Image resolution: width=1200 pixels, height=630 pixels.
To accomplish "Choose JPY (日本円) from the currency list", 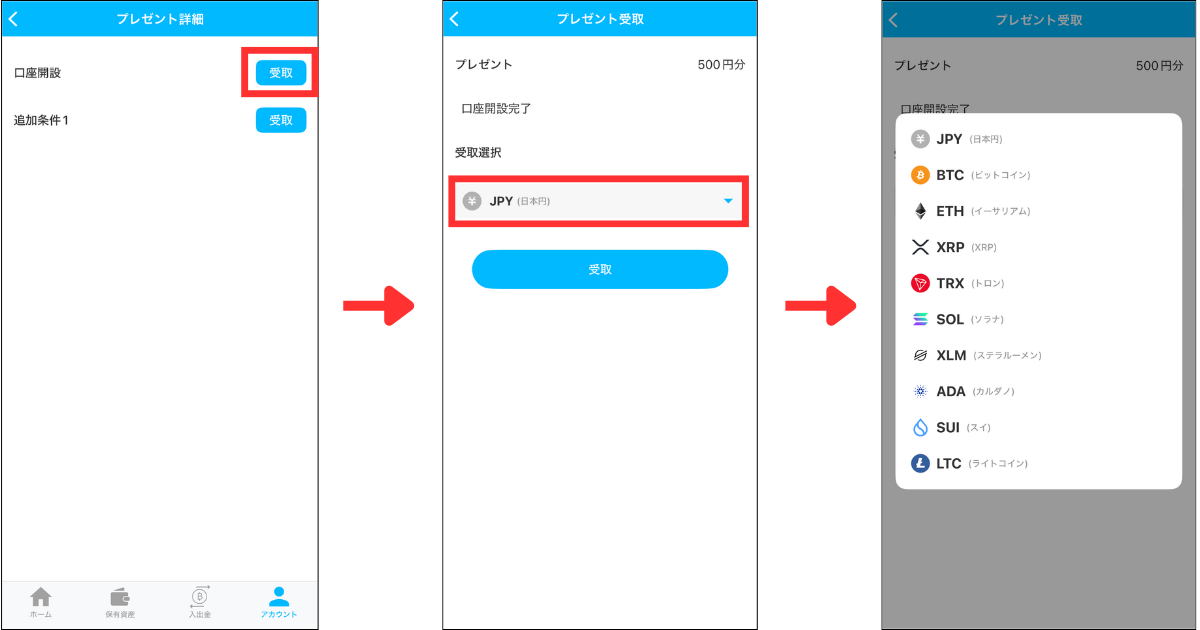I will coord(950,139).
